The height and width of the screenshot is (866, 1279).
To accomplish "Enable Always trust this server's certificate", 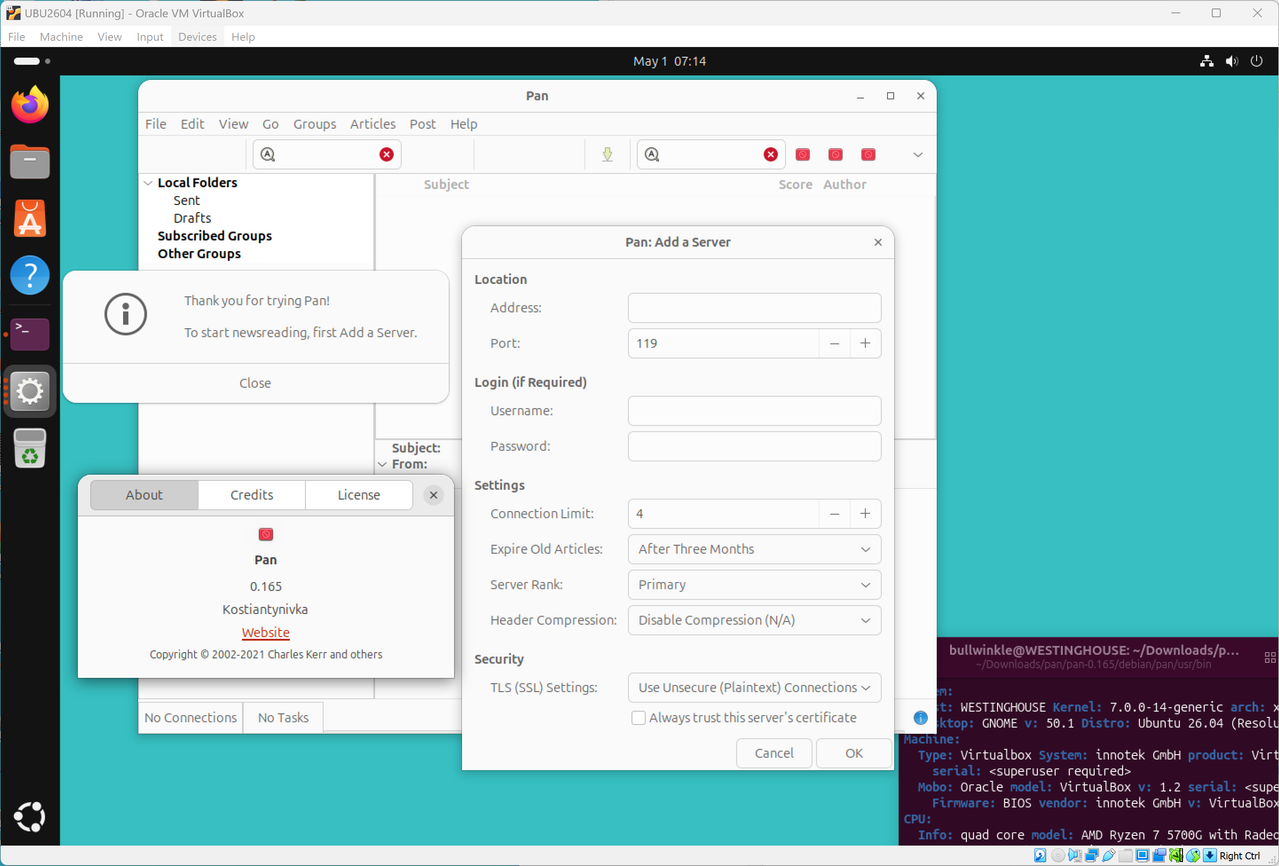I will click(638, 718).
